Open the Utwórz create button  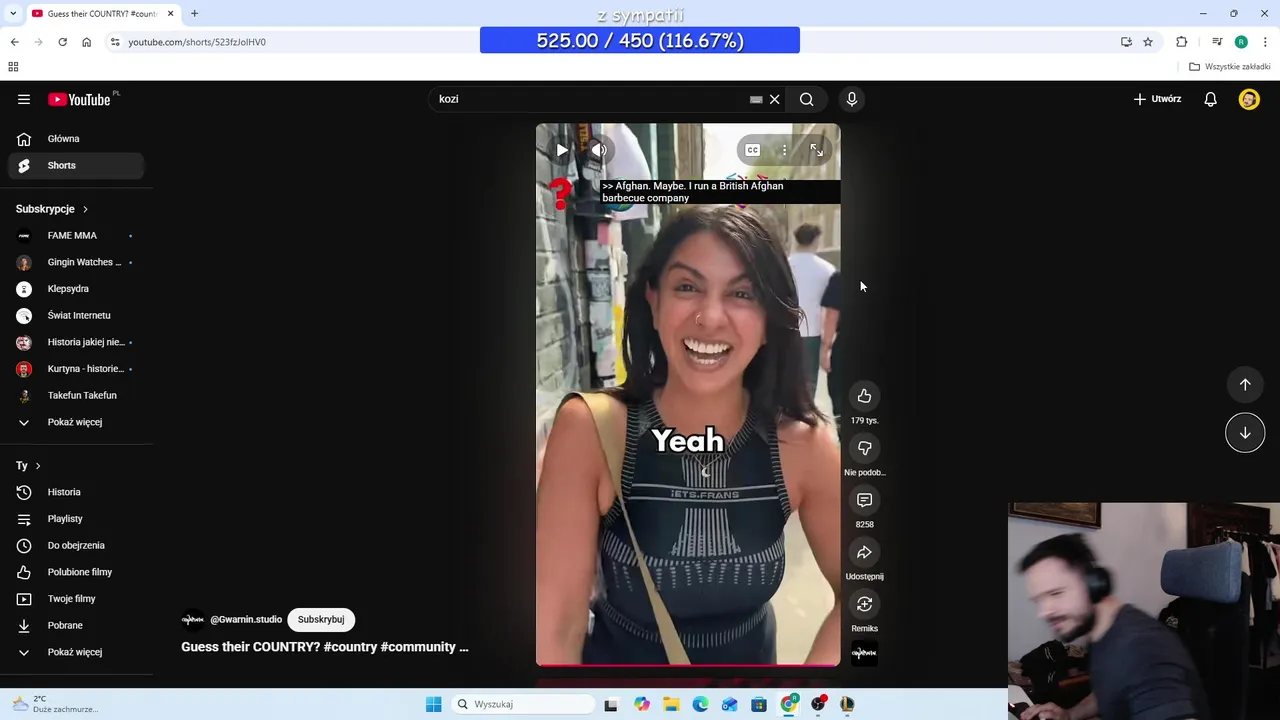pyautogui.click(x=1157, y=99)
